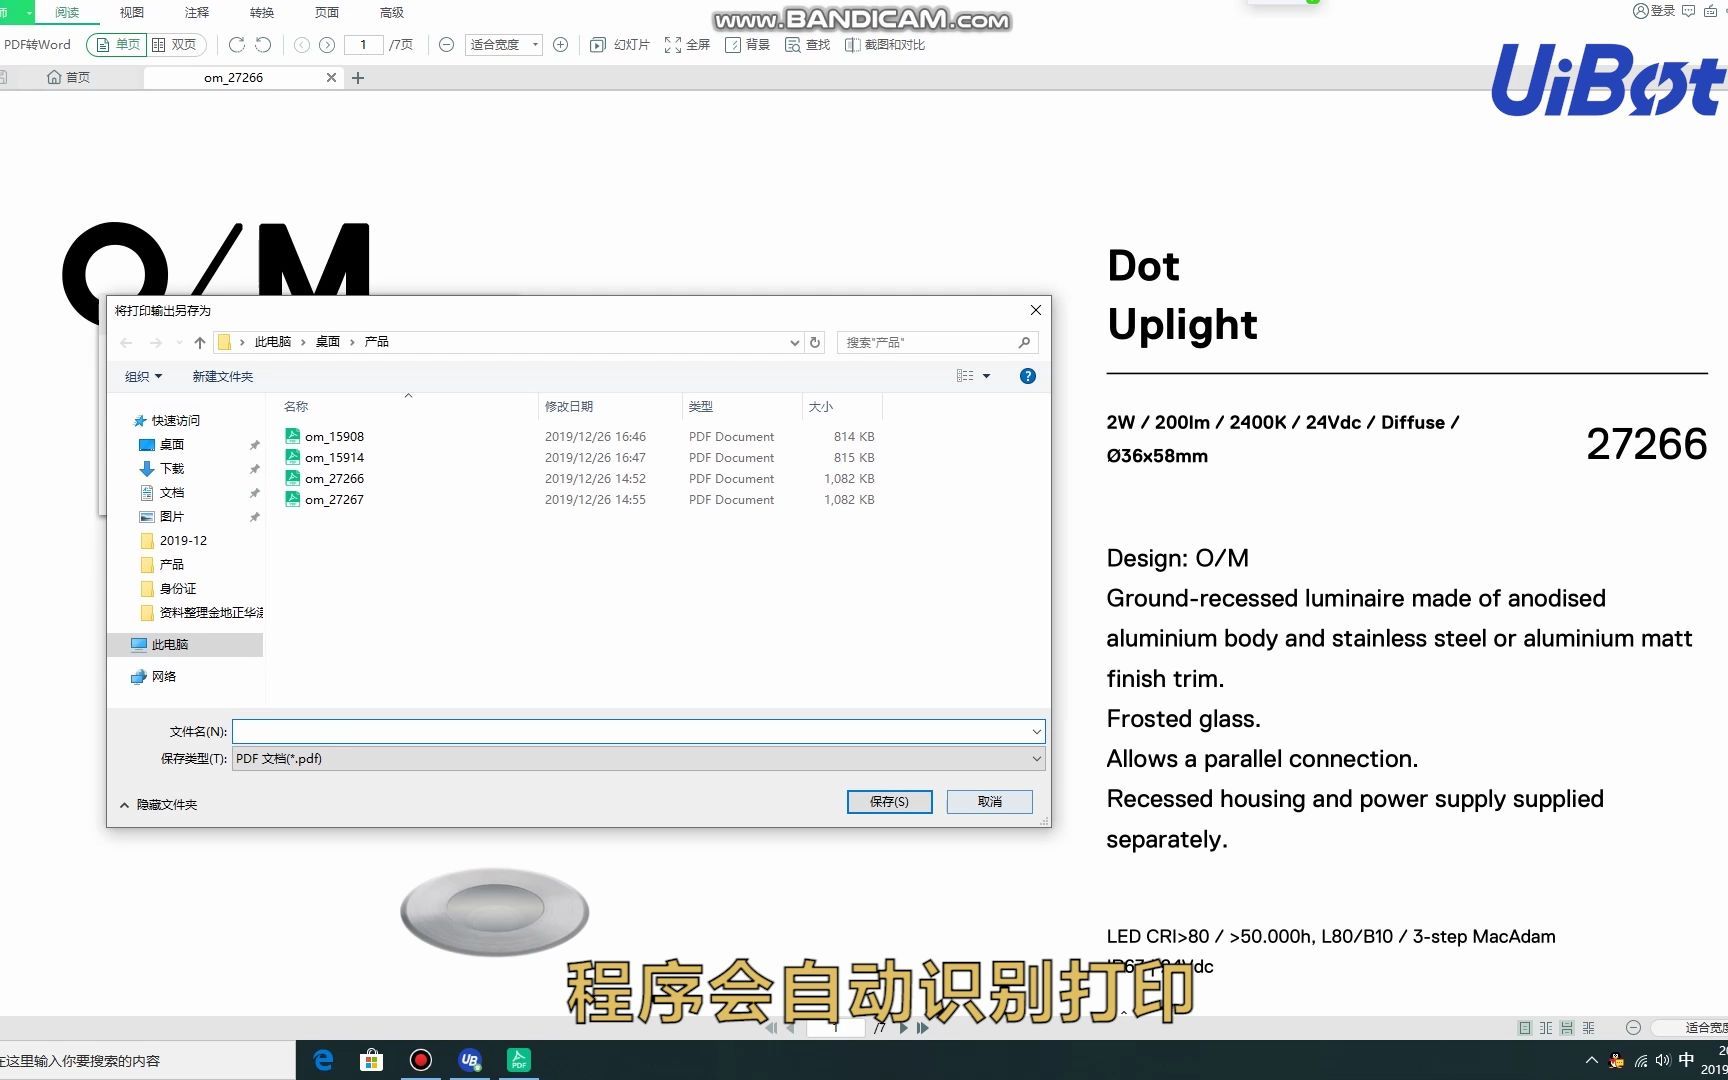Enter full screen via the 全屏 icon
The width and height of the screenshot is (1728, 1080).
[x=687, y=44]
